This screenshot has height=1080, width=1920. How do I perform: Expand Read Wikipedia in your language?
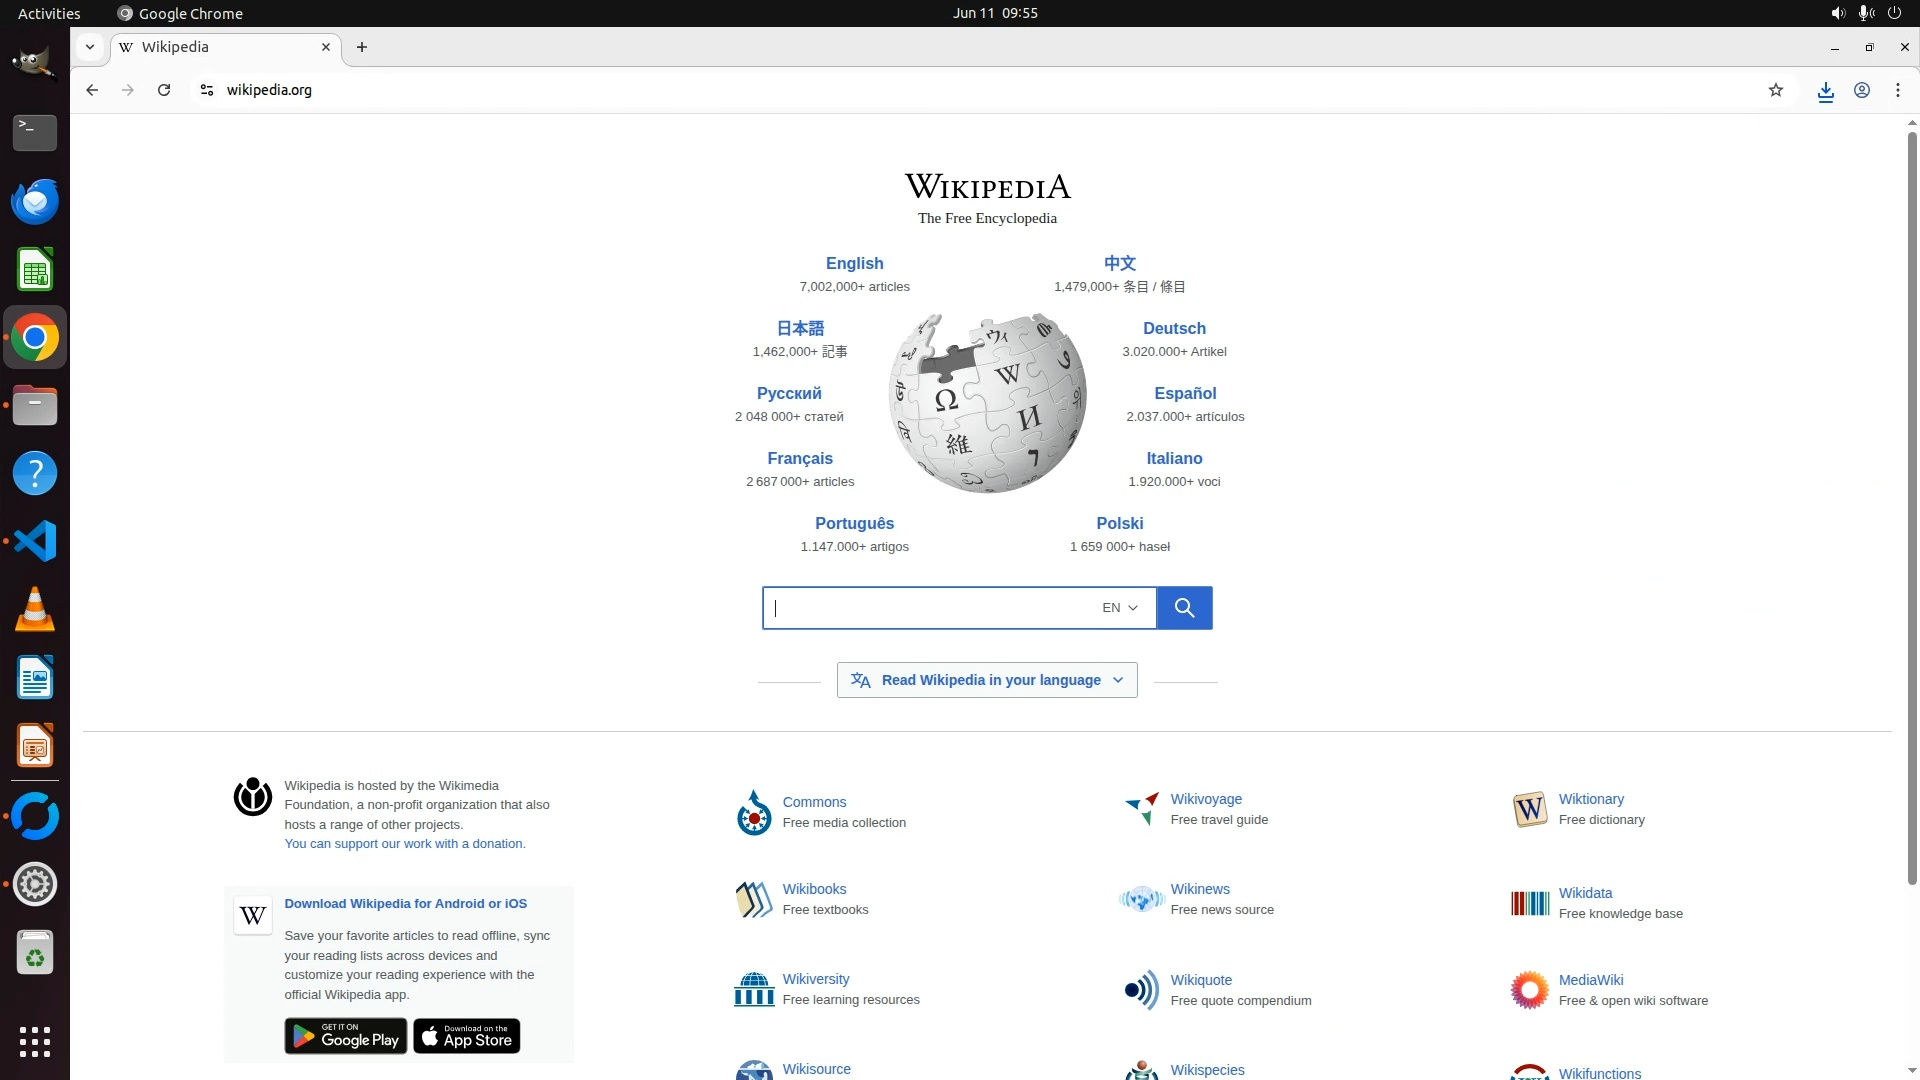pos(987,680)
